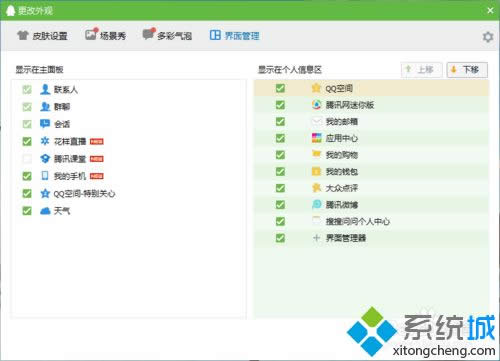This screenshot has width=500, height=361.
Task: Close the 更改外观 window
Action: click(490, 11)
